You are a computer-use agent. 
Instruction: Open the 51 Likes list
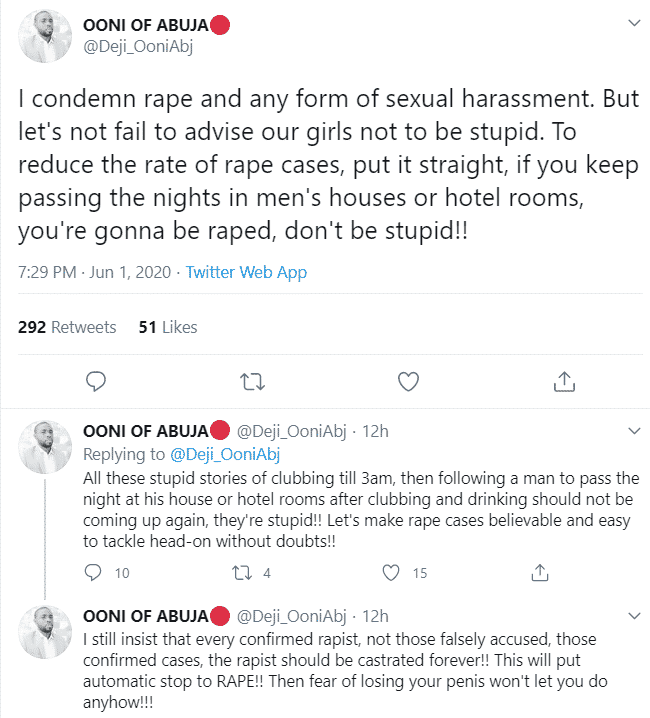[x=168, y=327]
